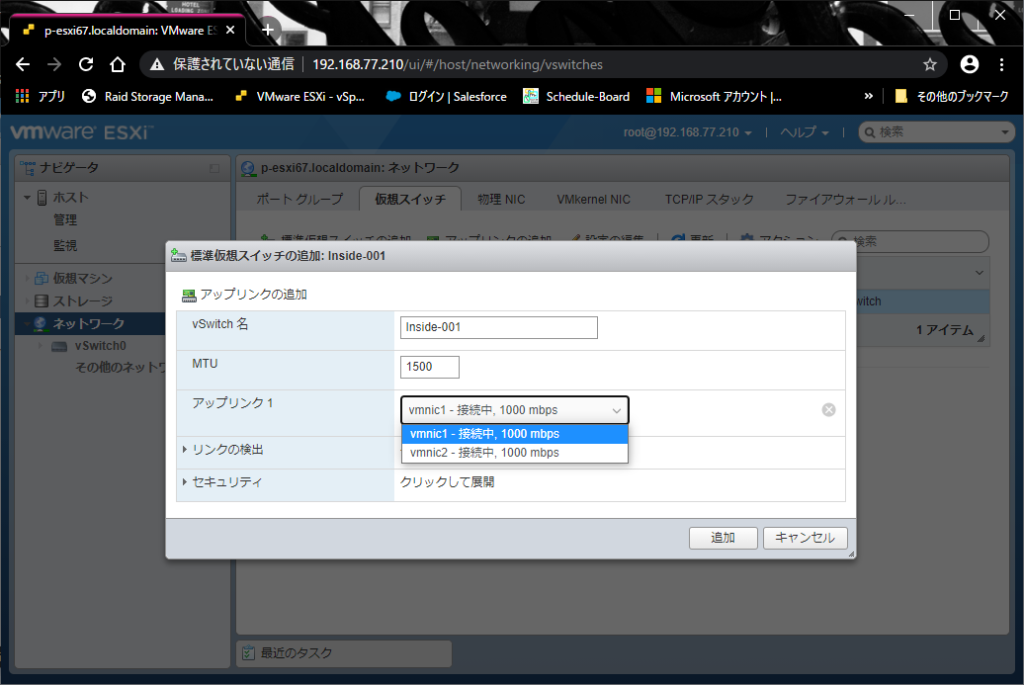Switch to the TCP/IP スタック tab

[709, 199]
